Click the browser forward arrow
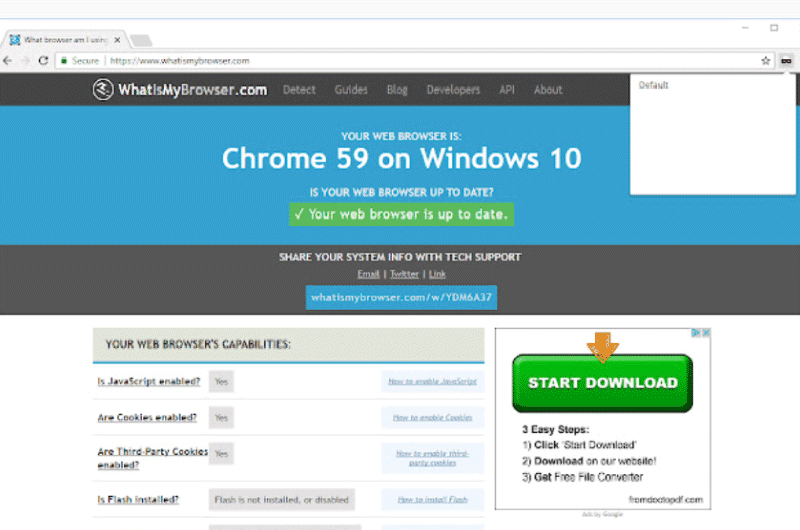 [x=26, y=61]
